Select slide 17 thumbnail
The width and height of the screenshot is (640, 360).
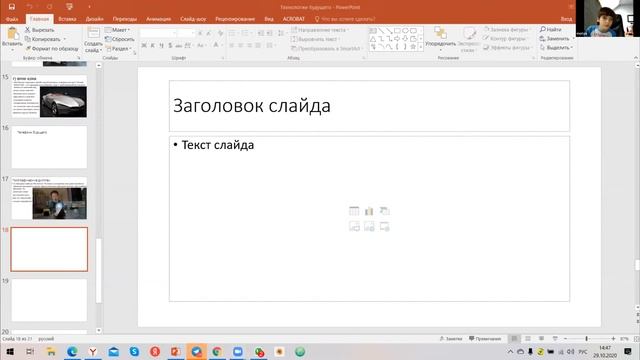click(49, 198)
